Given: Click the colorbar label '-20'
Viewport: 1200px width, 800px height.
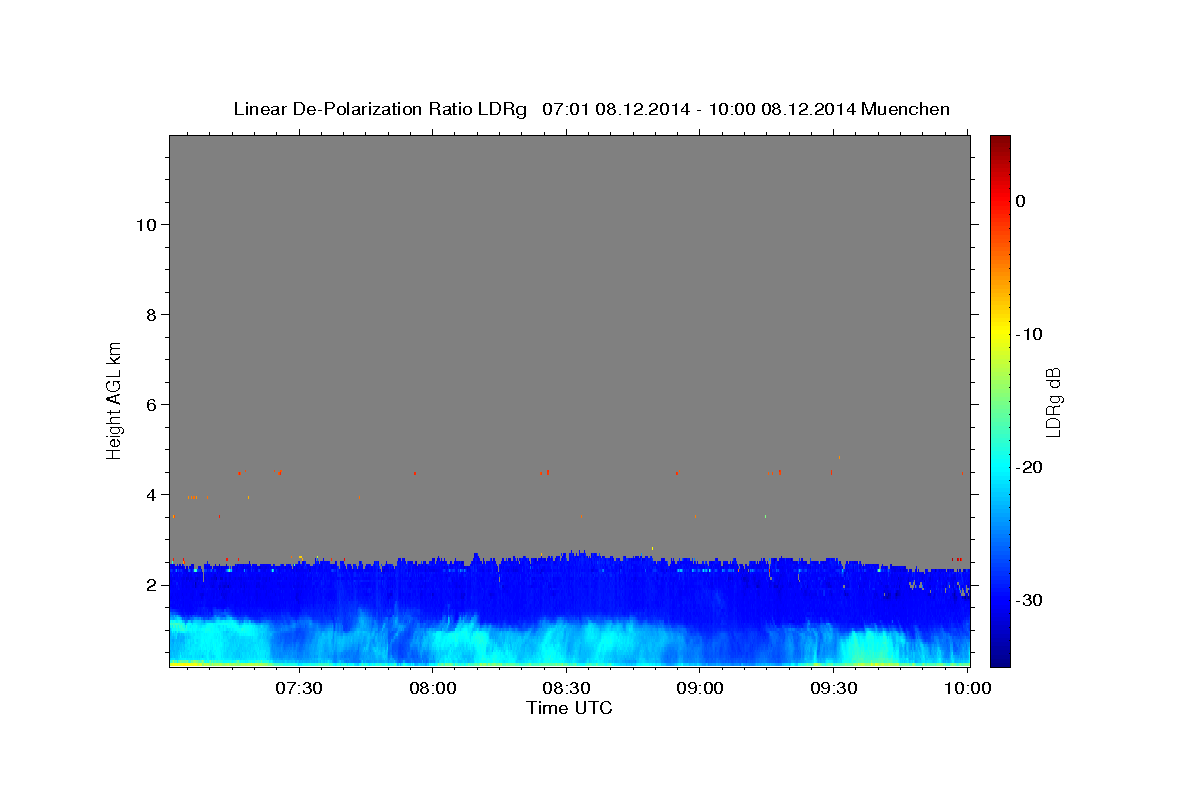Looking at the screenshot, I should pos(1029,467).
